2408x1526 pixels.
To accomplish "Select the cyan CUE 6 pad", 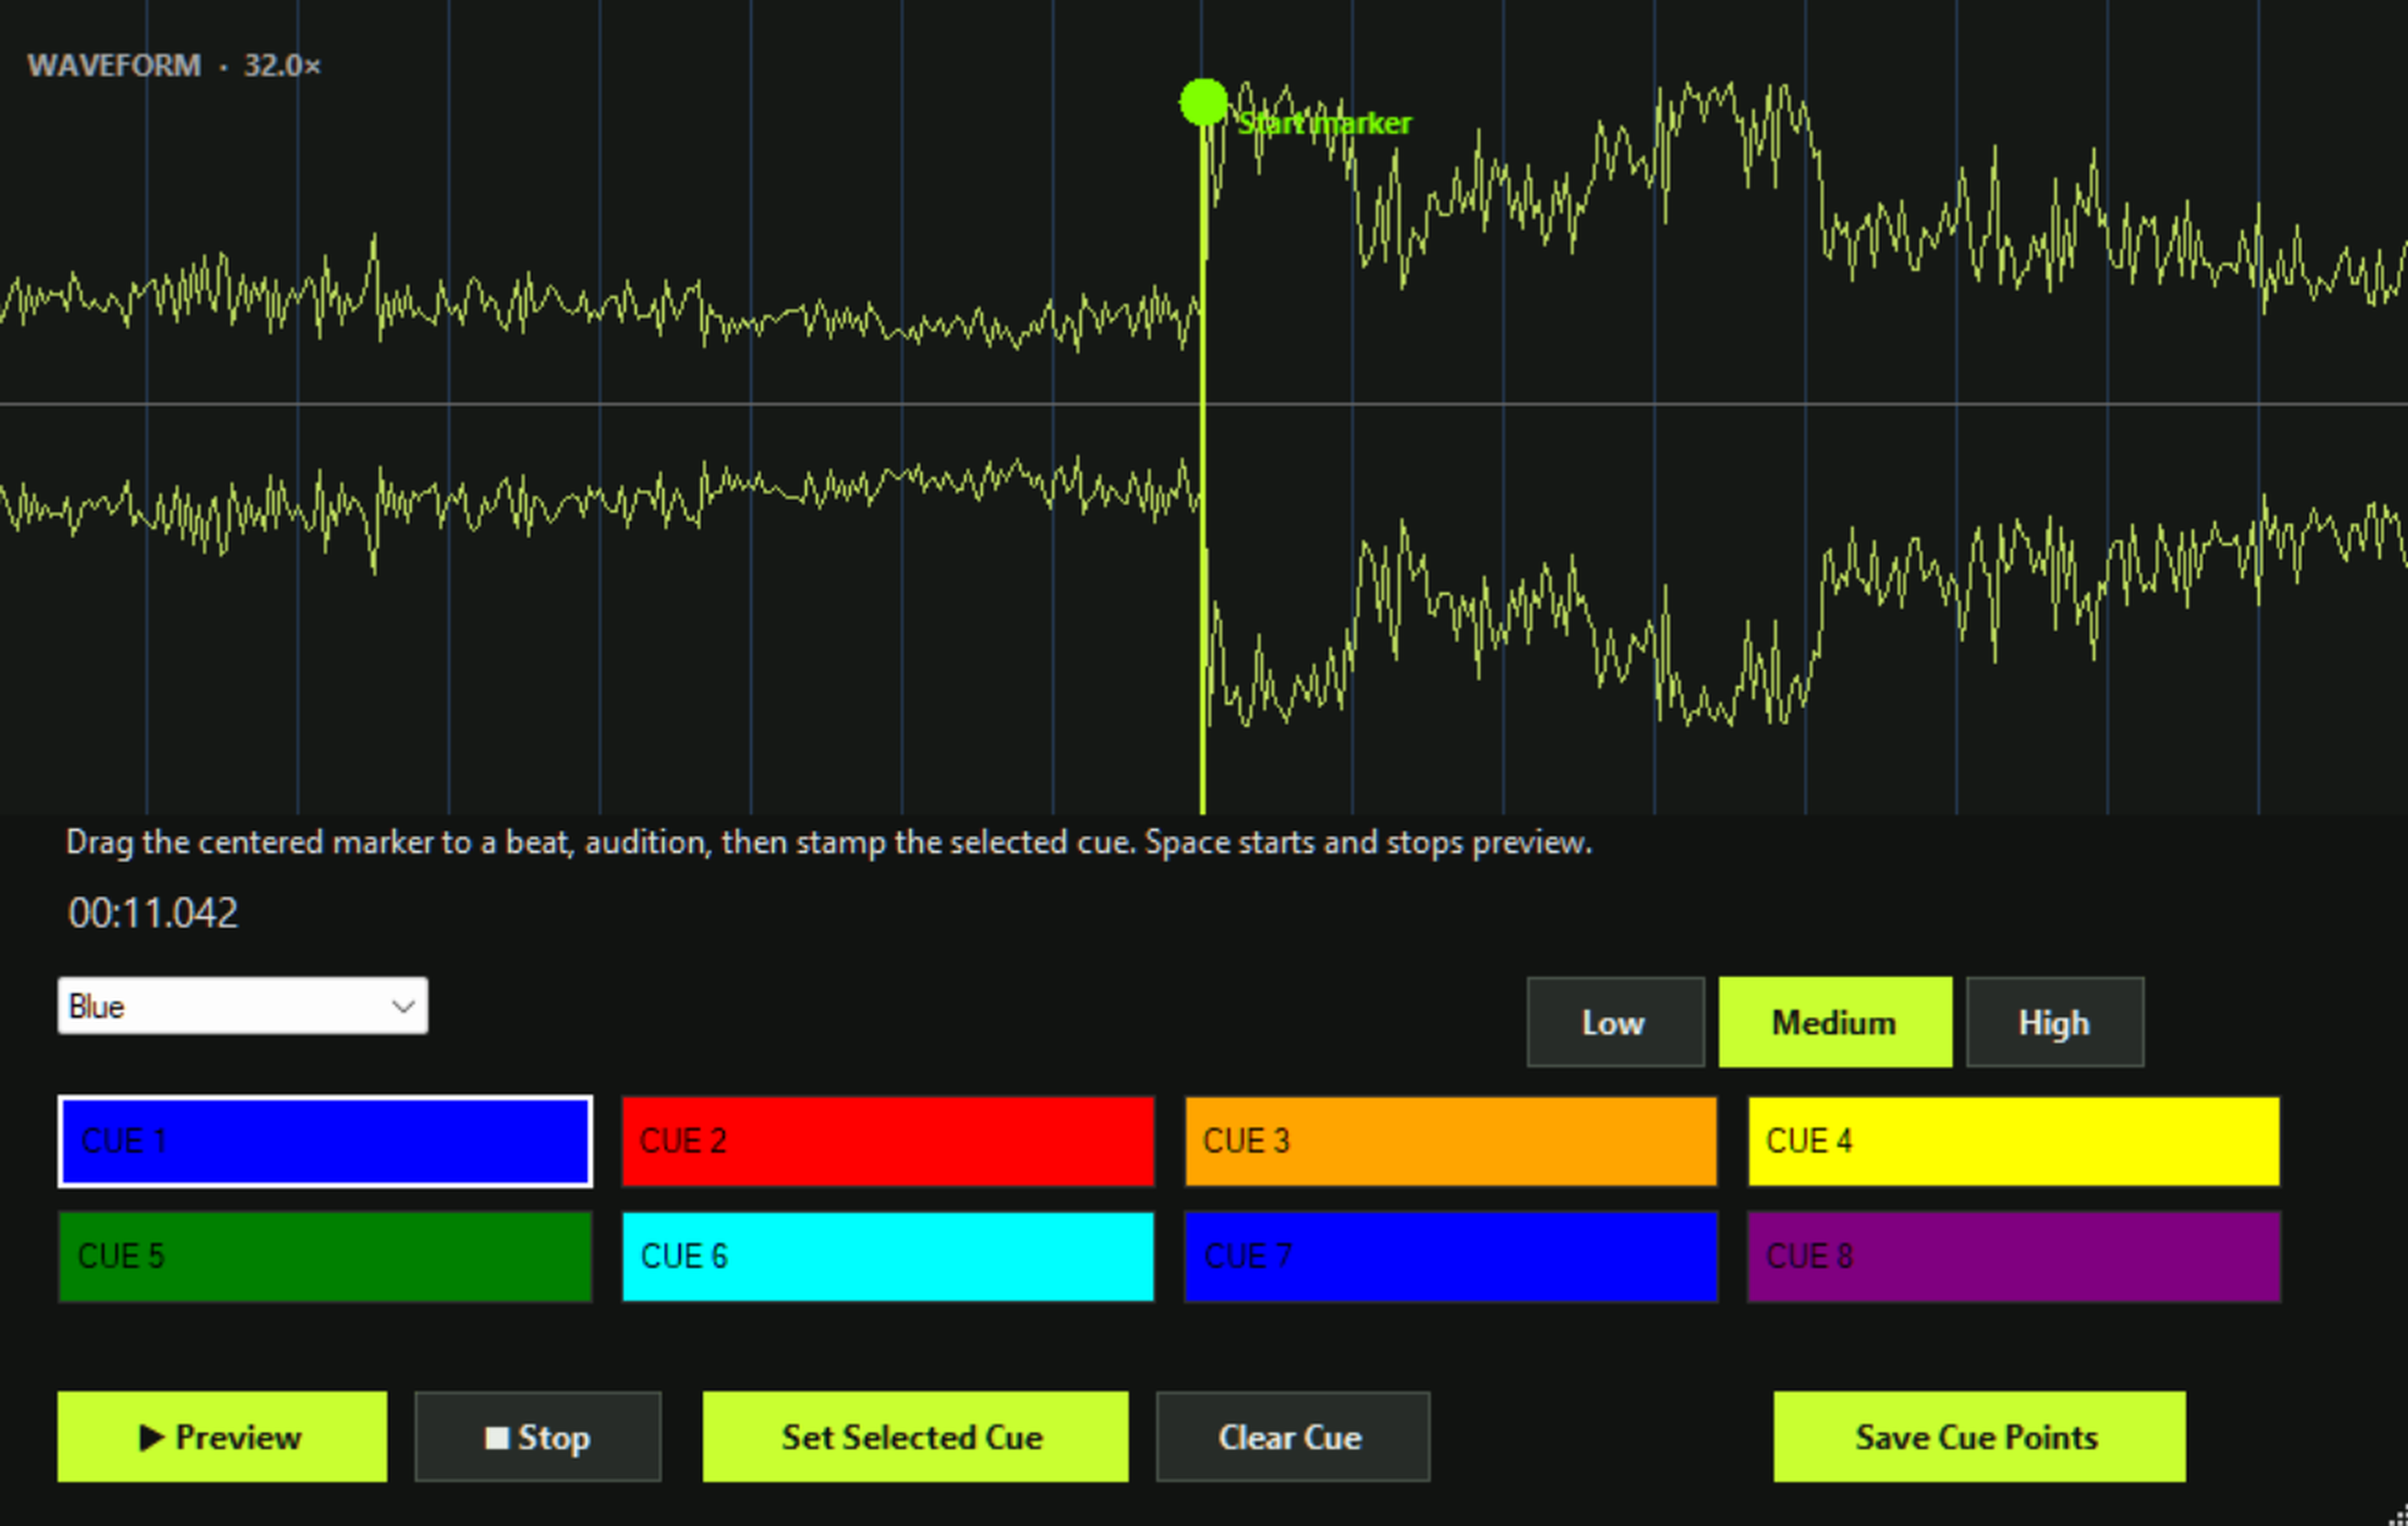I will pos(888,1256).
